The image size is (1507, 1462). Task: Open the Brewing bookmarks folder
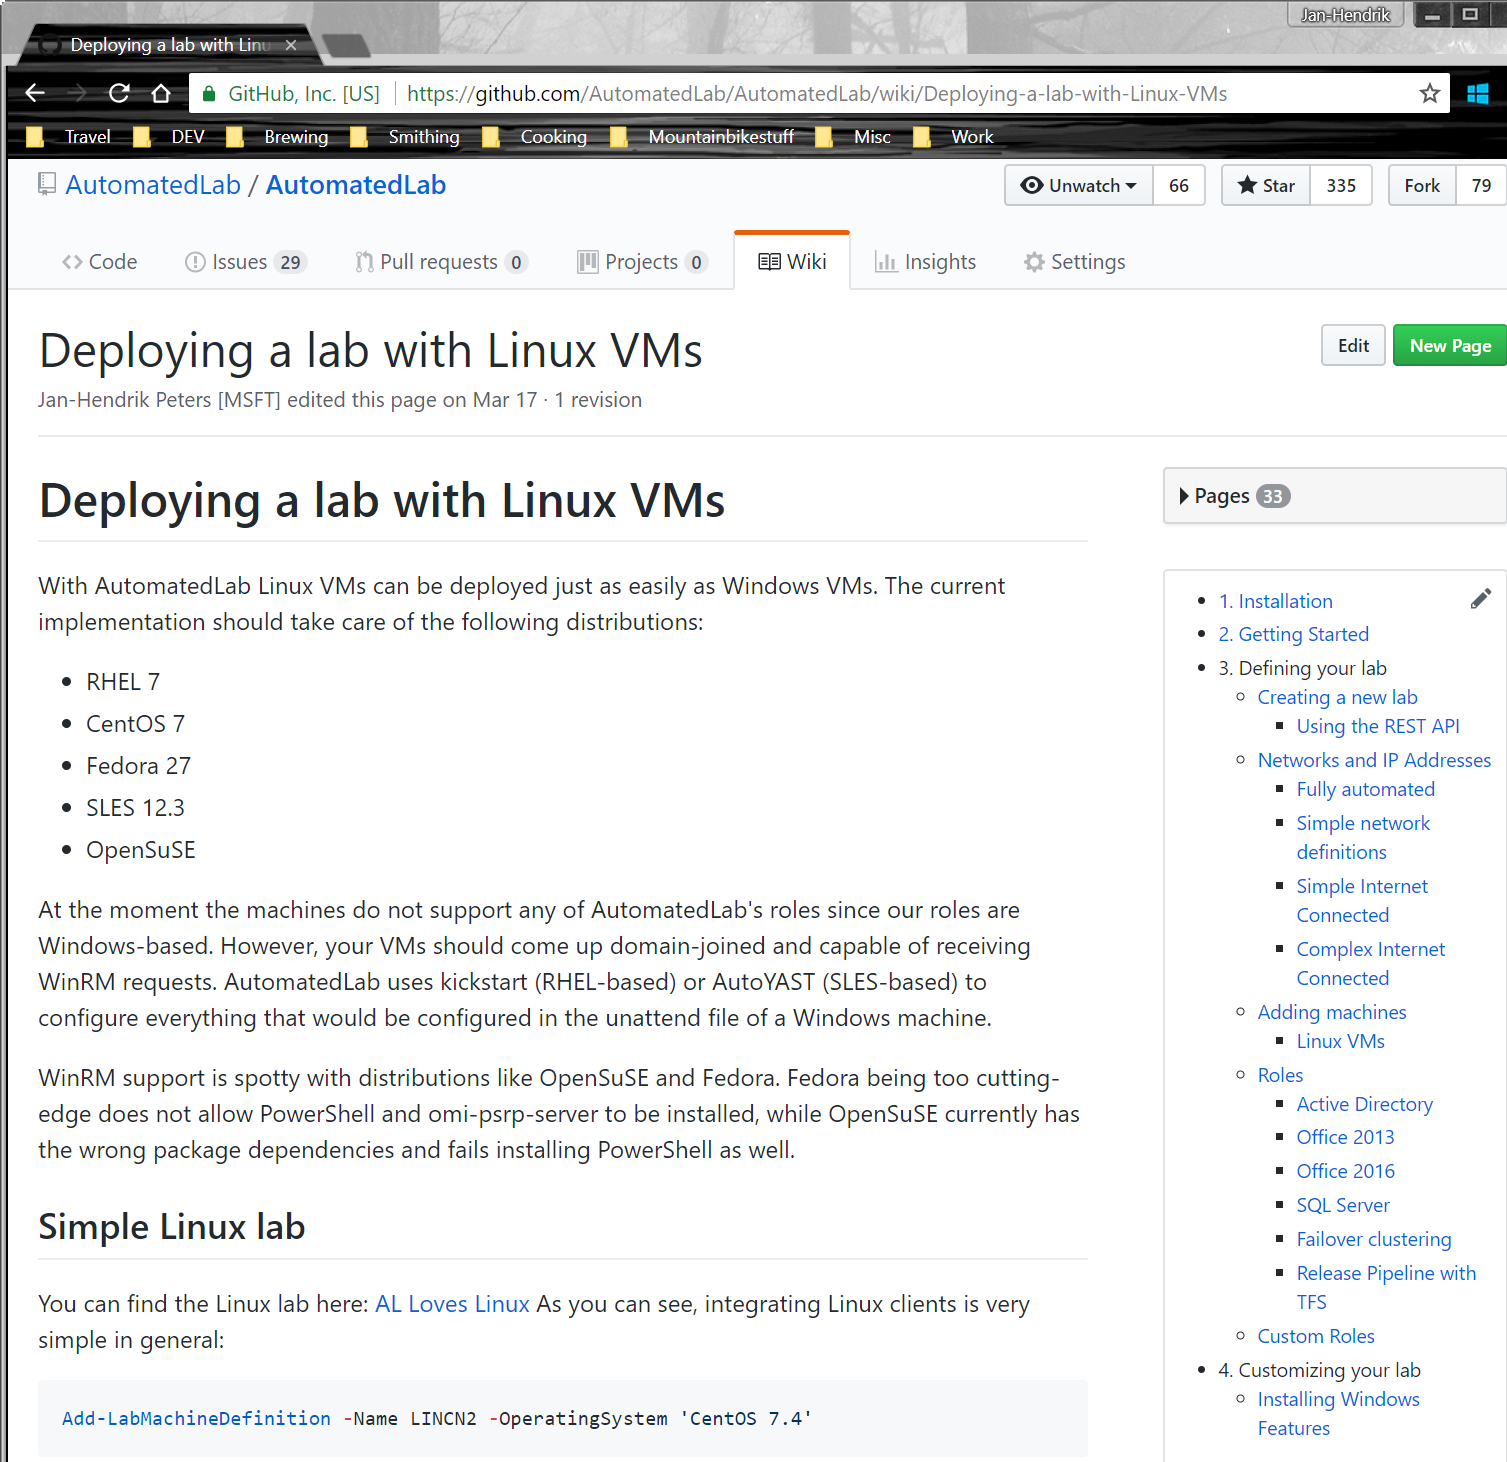[x=278, y=137]
